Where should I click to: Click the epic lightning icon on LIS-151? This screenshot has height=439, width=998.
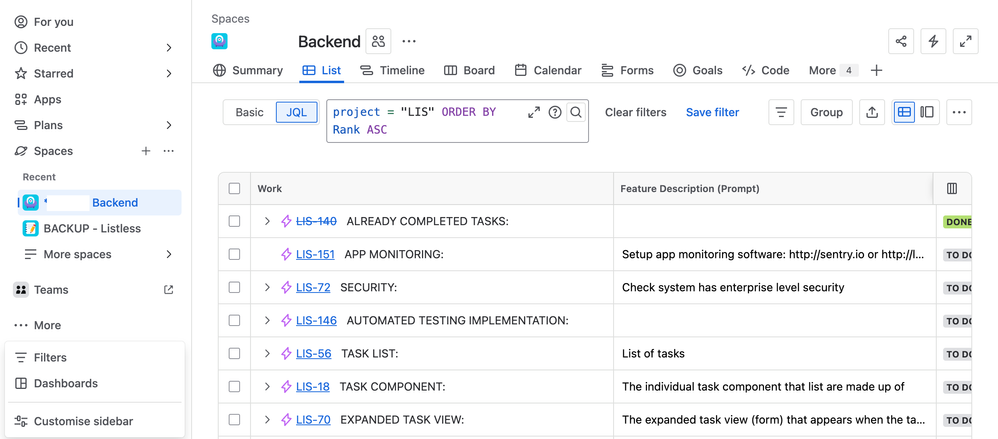[x=286, y=254]
